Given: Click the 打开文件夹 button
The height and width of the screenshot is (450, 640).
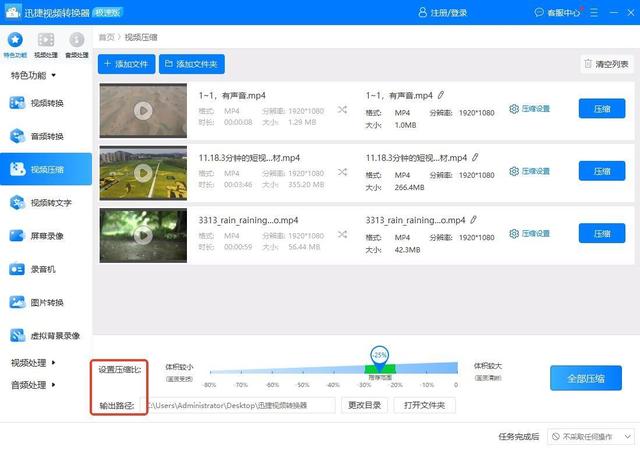Looking at the screenshot, I should (x=424, y=405).
